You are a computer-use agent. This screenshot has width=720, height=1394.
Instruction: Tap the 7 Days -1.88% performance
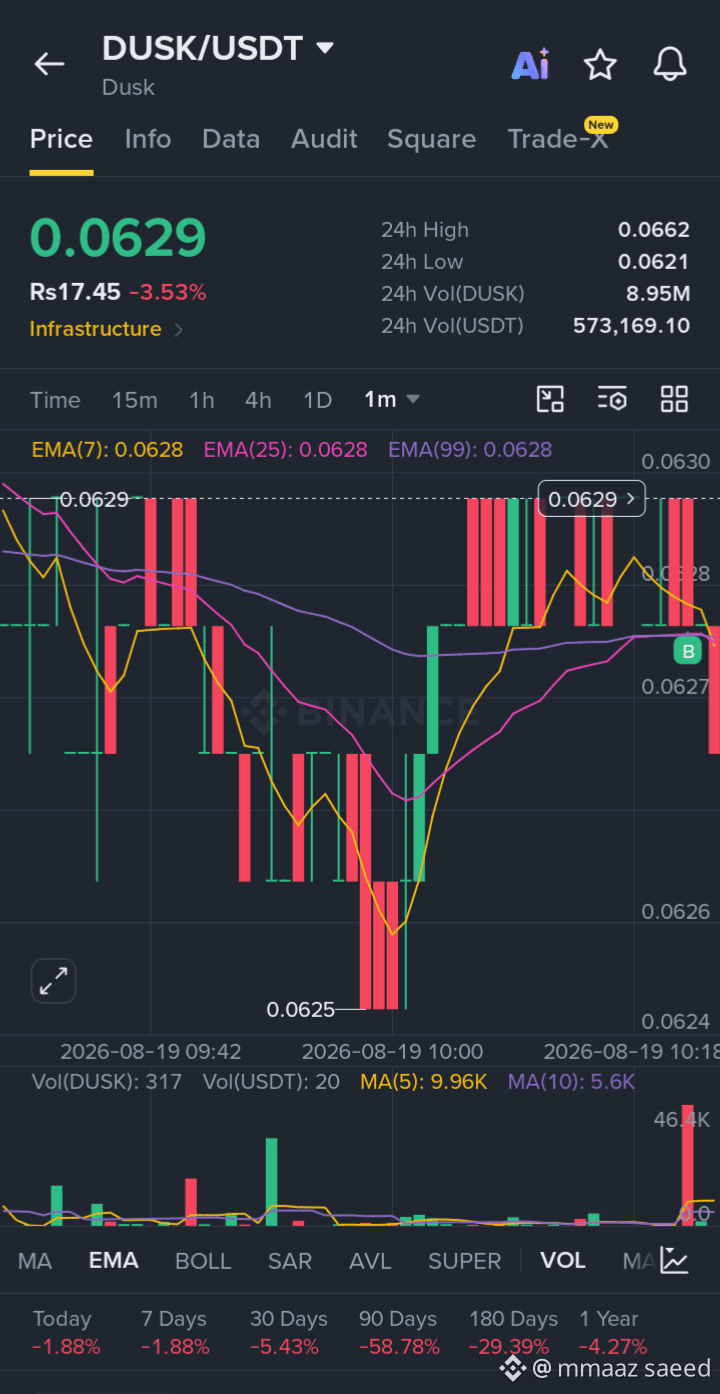(x=175, y=1333)
